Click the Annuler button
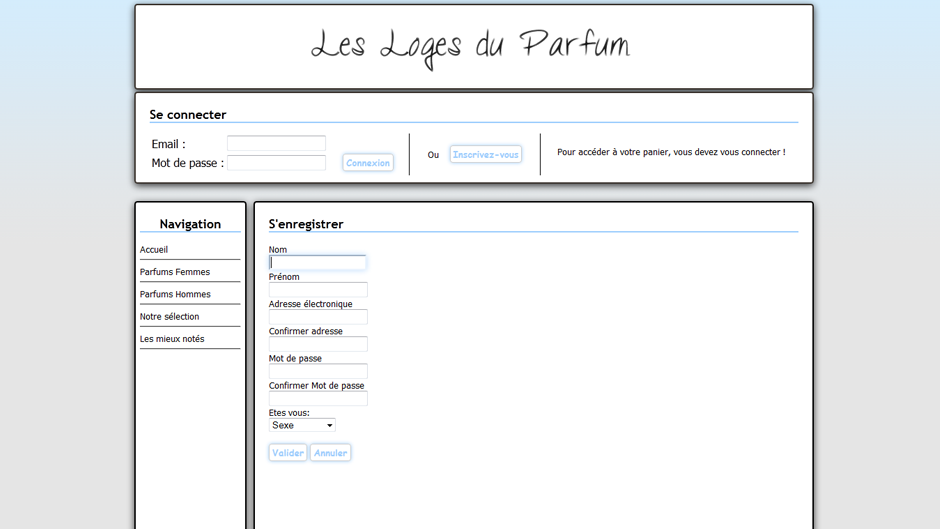This screenshot has height=529, width=940. pos(330,453)
